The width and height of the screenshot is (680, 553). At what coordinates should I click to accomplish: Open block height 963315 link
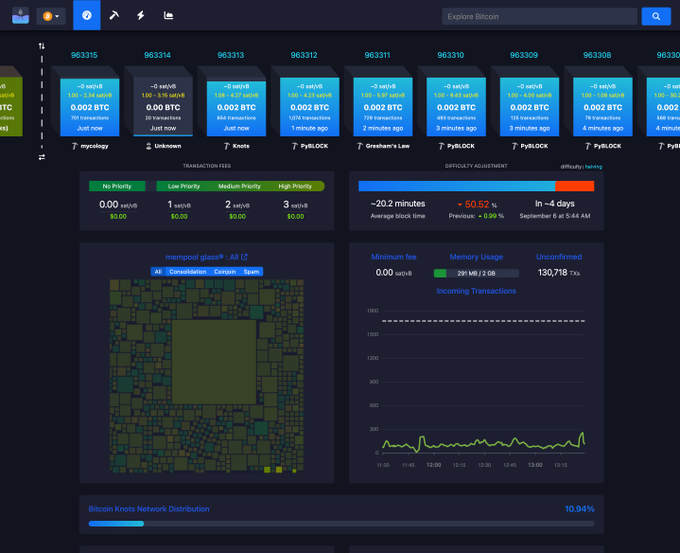coord(84,55)
